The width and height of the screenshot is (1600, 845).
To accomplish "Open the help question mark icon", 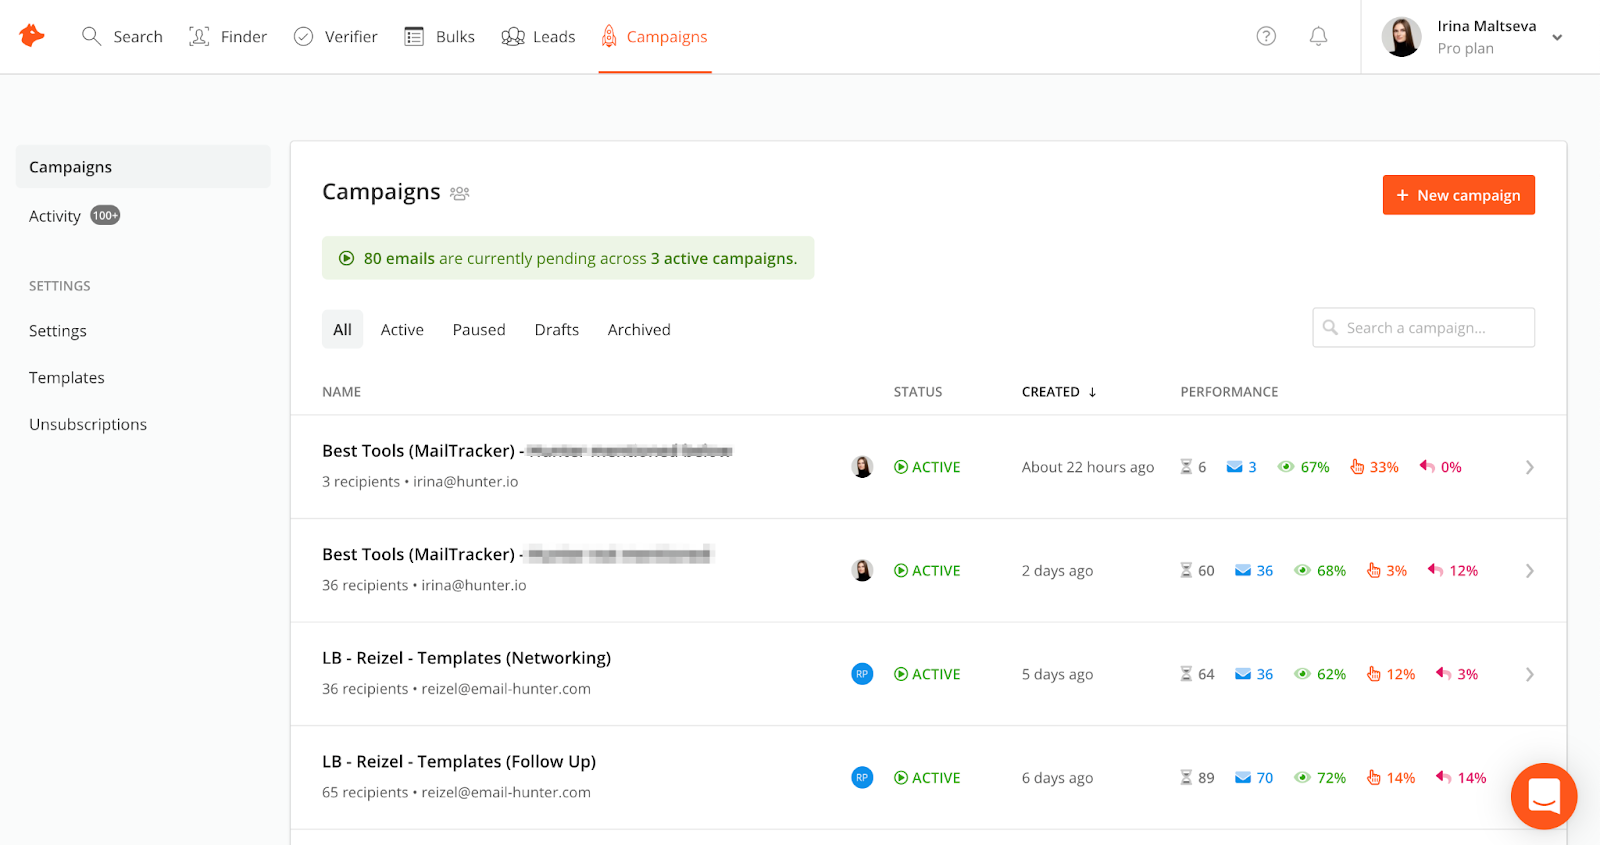I will [x=1266, y=36].
